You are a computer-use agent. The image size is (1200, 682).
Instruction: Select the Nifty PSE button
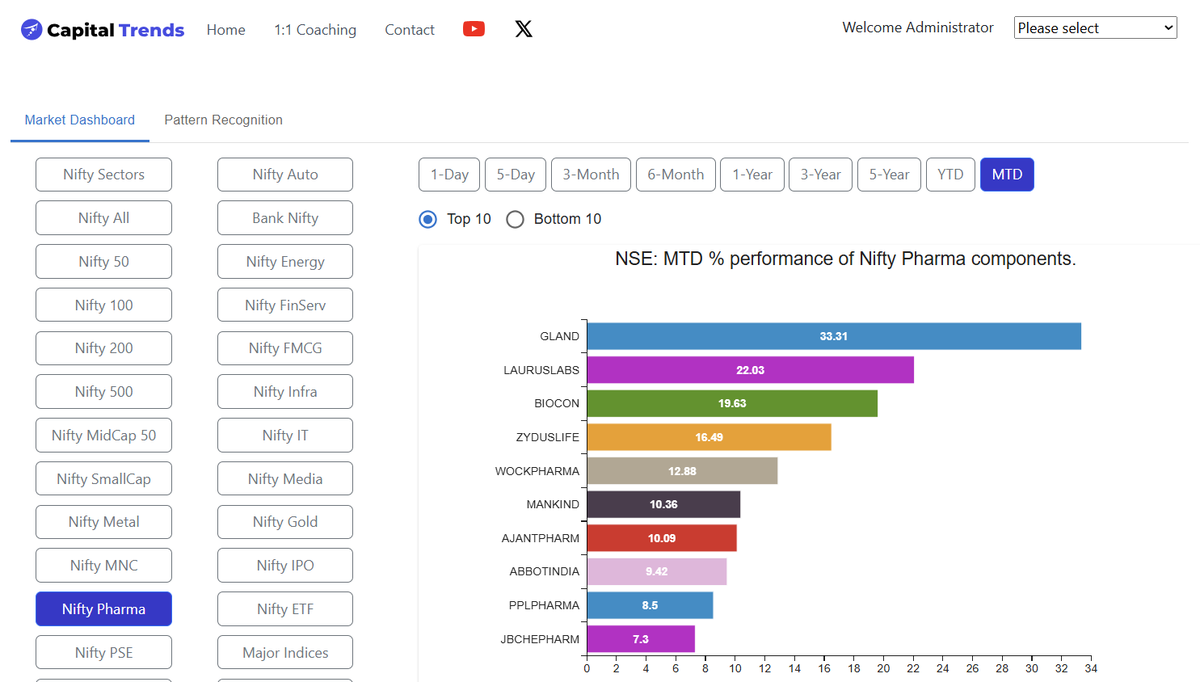tap(104, 652)
